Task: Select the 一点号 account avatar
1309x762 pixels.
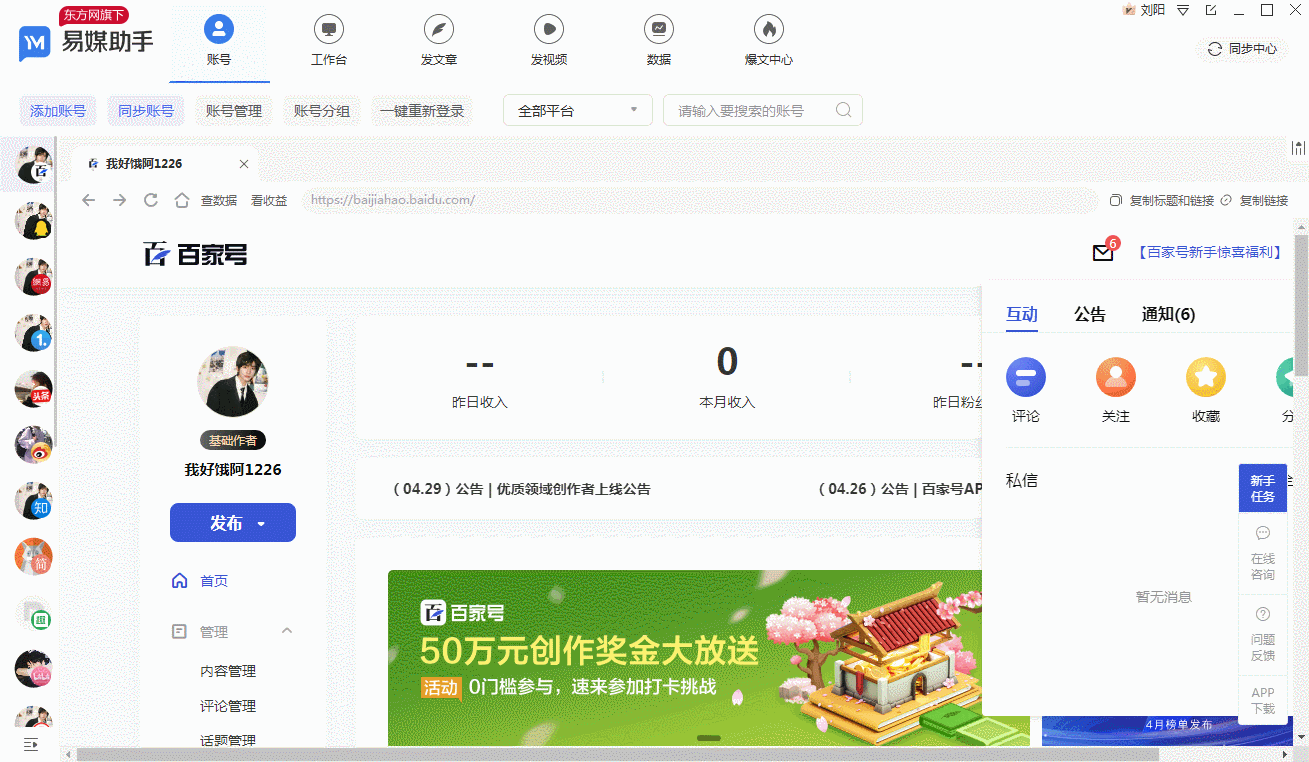Action: tap(33, 333)
